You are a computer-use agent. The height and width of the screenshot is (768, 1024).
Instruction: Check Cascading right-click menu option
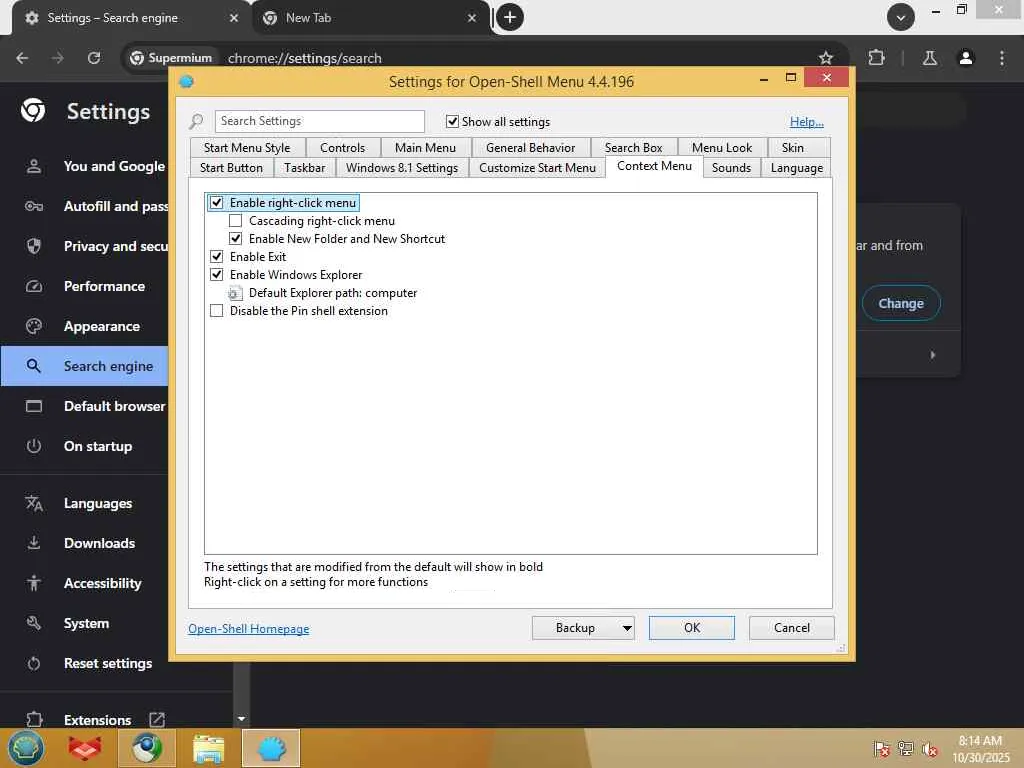click(x=235, y=221)
